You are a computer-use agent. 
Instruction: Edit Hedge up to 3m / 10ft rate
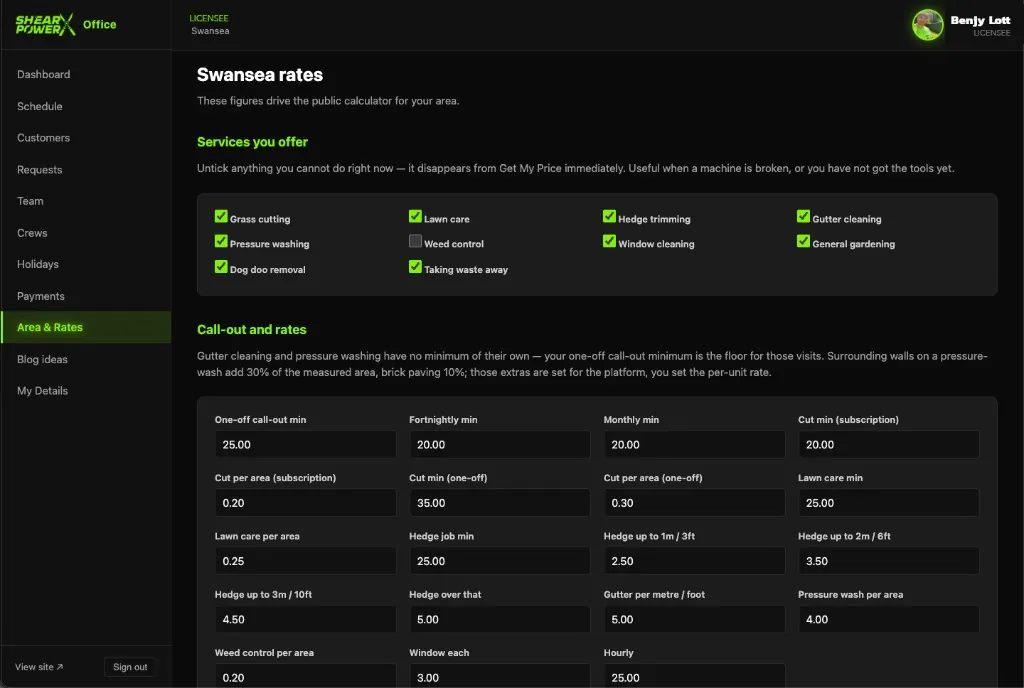(x=305, y=619)
